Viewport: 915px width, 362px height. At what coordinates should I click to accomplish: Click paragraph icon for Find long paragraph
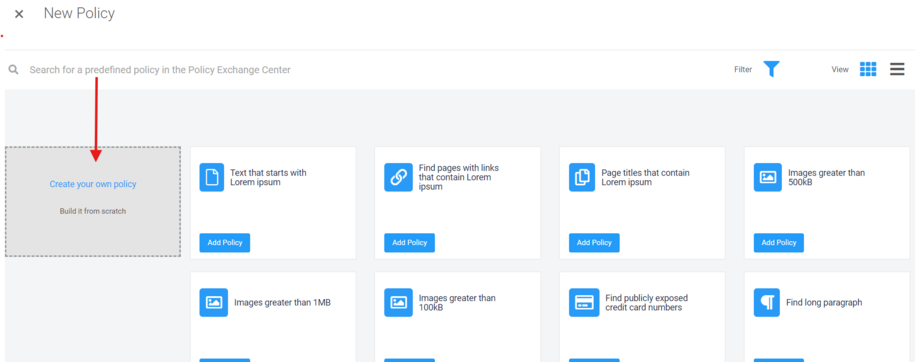767,302
